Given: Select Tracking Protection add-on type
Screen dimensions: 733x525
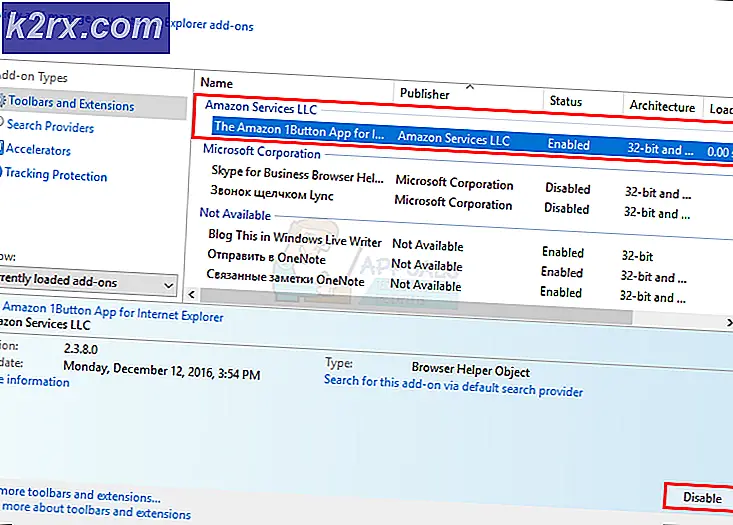Looking at the screenshot, I should 56,175.
